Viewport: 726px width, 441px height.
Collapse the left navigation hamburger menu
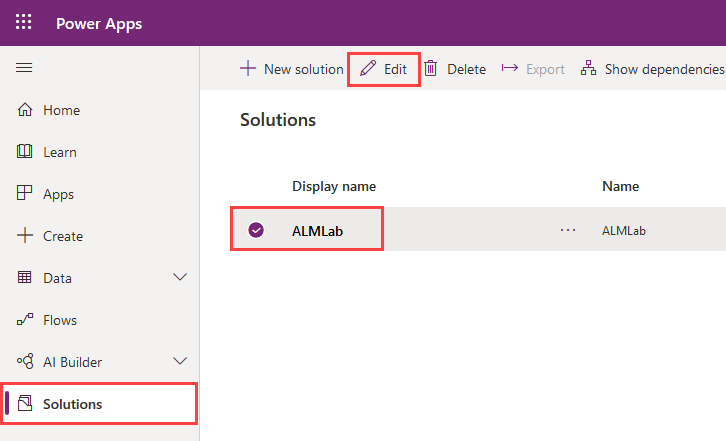pos(25,68)
